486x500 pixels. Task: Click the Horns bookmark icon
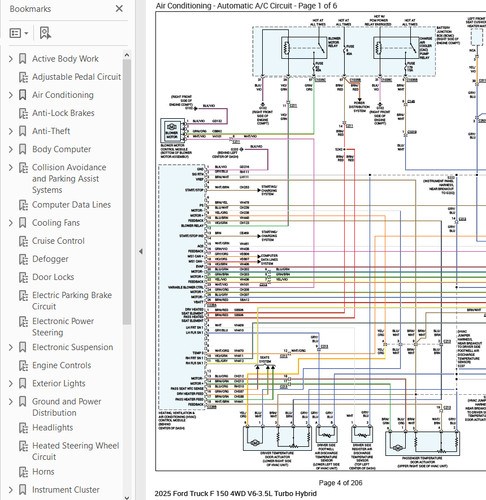pyautogui.click(x=23, y=472)
